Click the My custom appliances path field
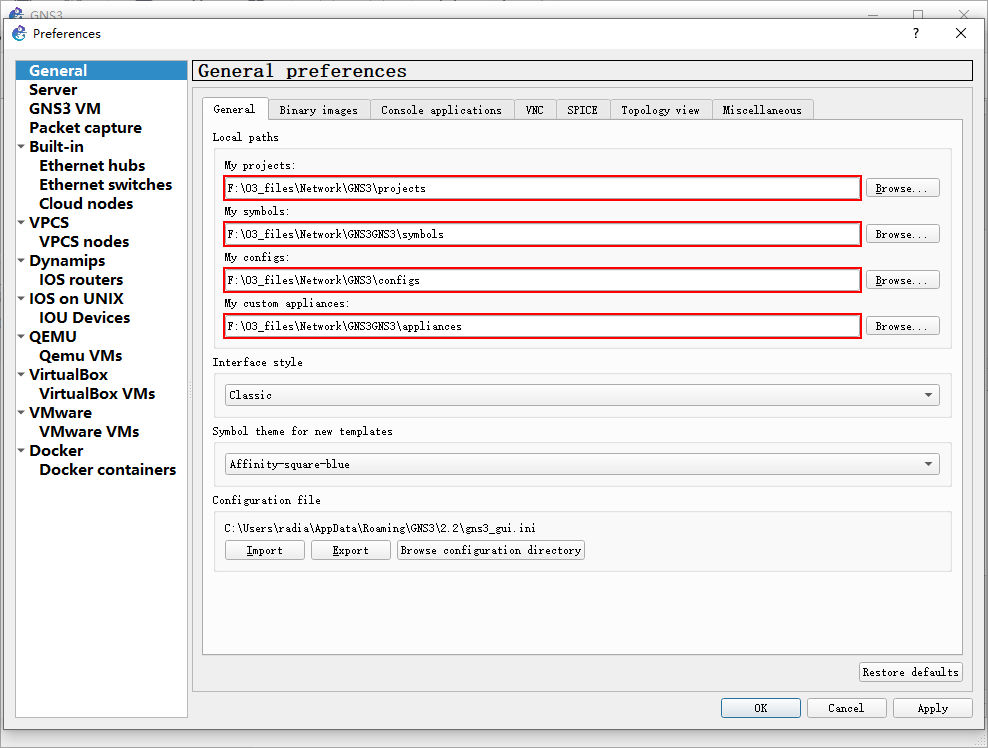 coord(542,326)
